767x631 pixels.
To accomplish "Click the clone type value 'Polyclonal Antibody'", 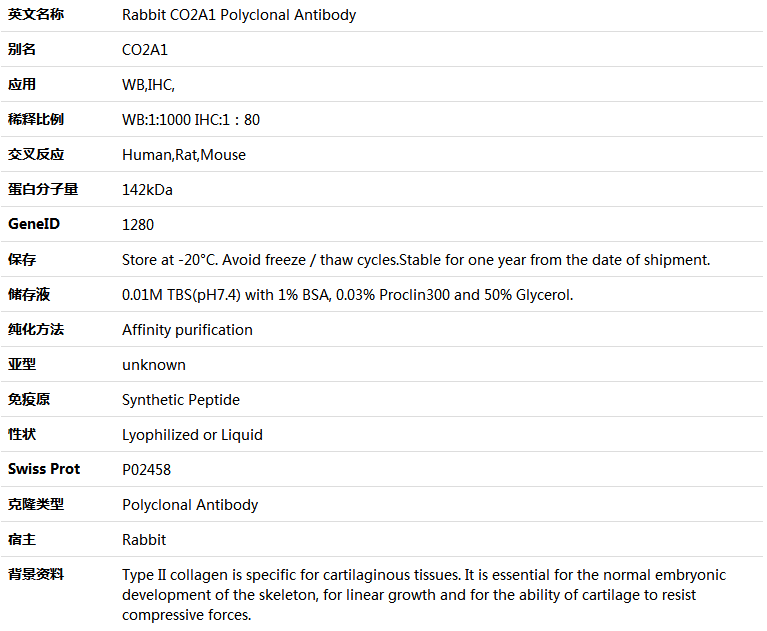I will pyautogui.click(x=190, y=505).
